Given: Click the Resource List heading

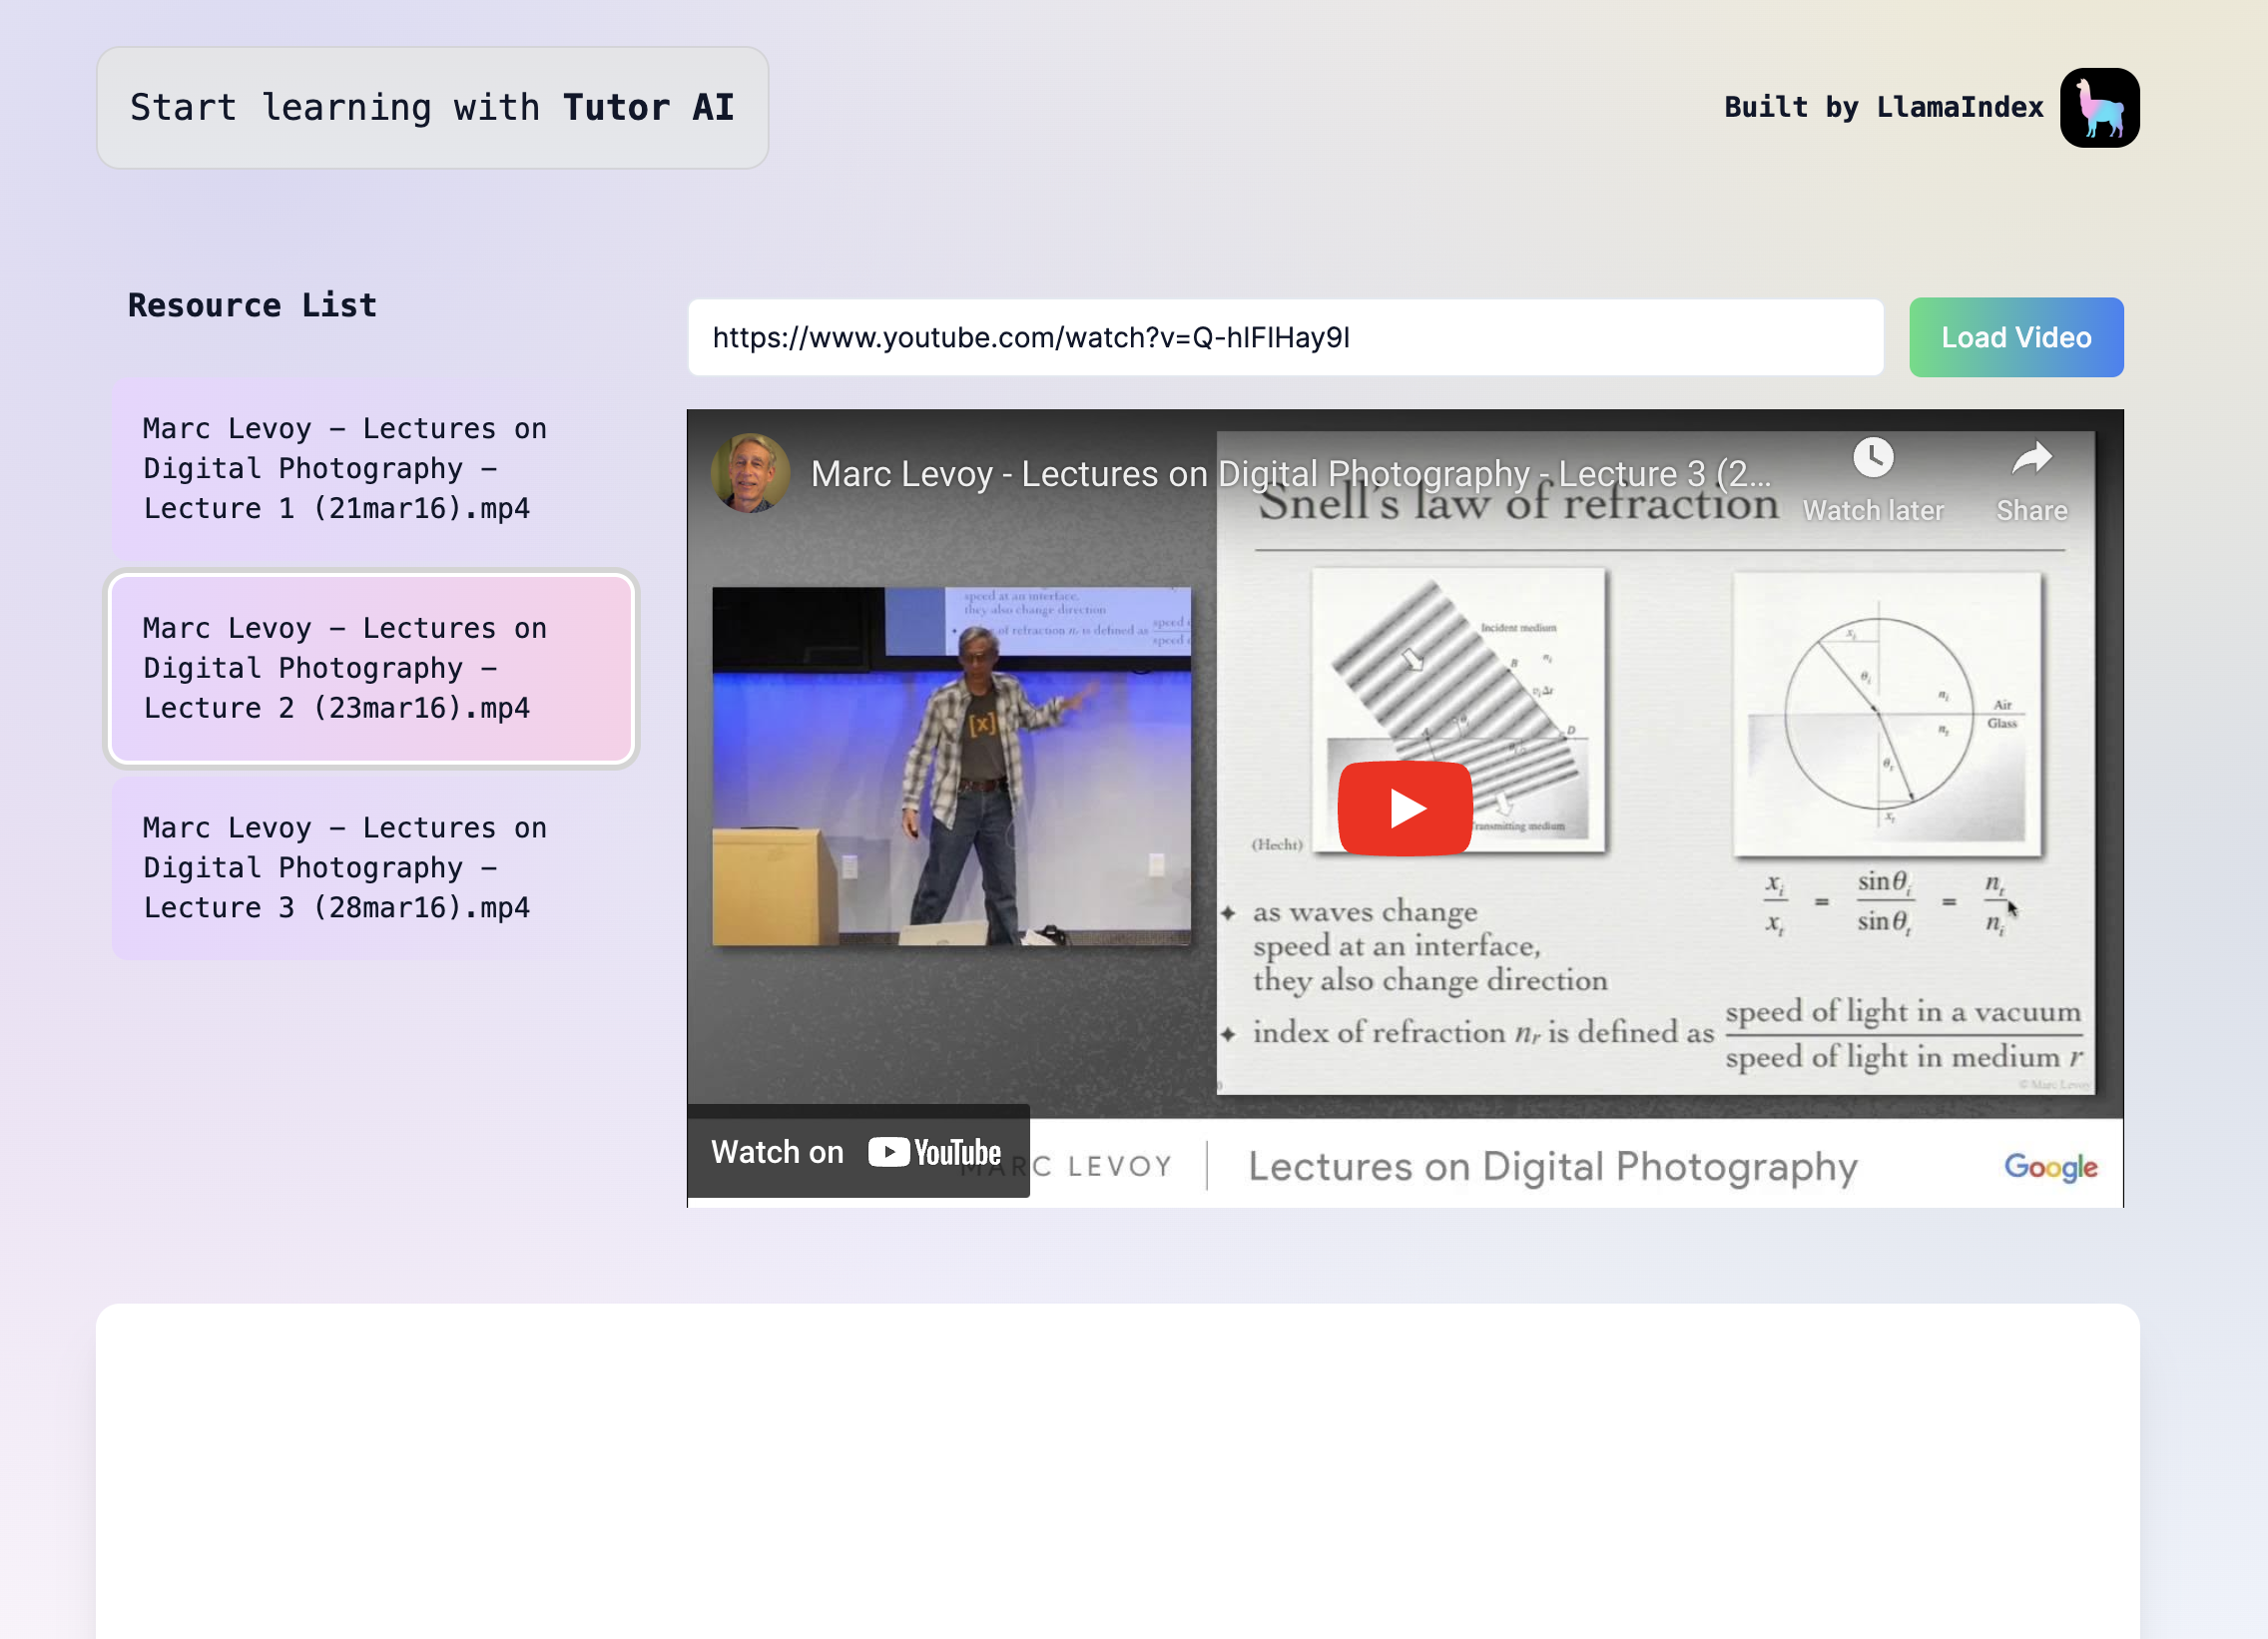Looking at the screenshot, I should coord(252,305).
